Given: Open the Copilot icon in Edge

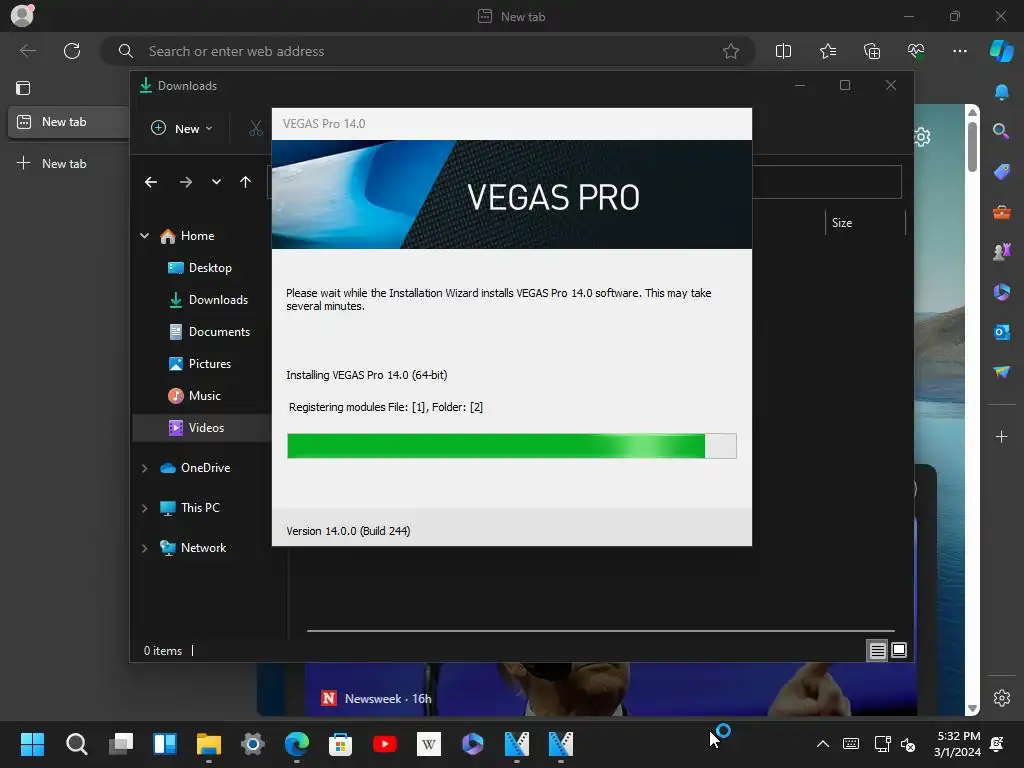Looking at the screenshot, I should [1002, 51].
